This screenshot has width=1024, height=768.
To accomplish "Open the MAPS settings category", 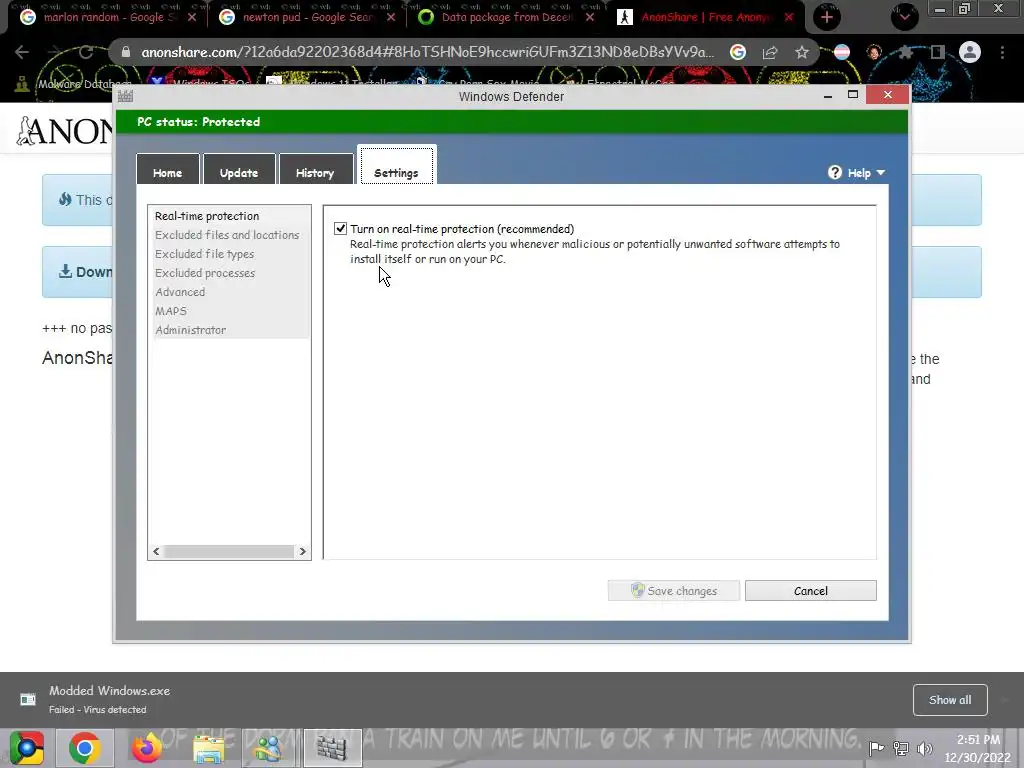I will (171, 311).
